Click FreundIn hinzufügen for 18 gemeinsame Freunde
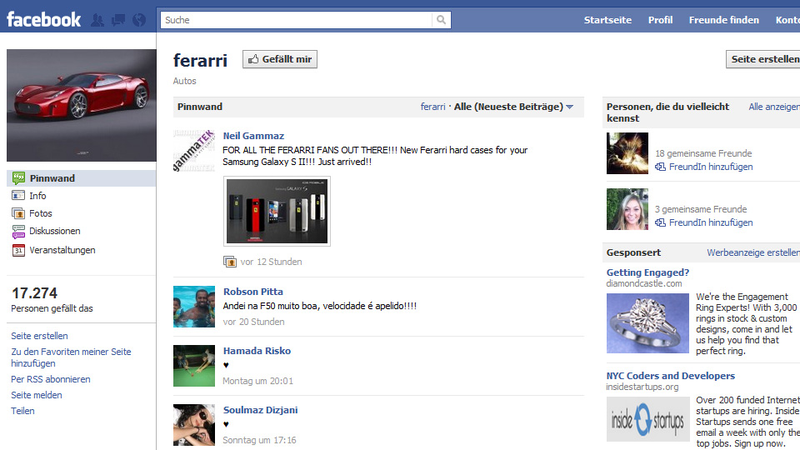 pos(711,167)
